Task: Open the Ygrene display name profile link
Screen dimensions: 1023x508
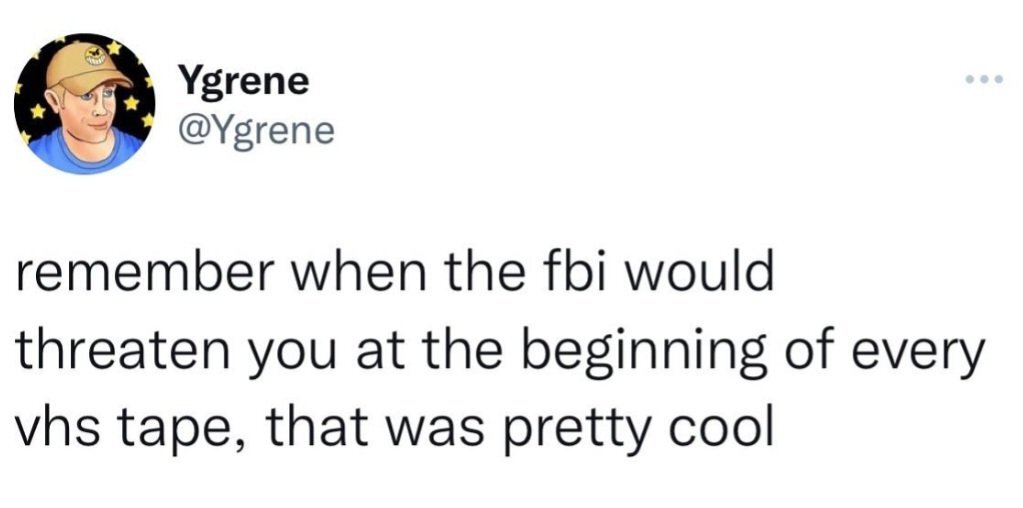Action: (243, 82)
